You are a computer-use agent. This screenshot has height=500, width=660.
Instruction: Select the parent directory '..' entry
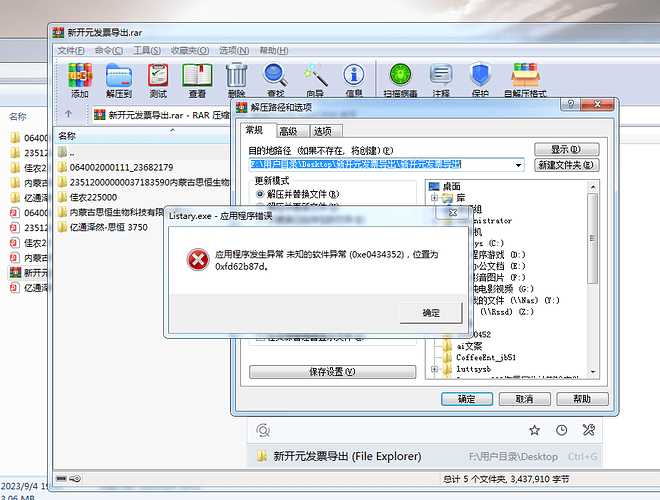pos(72,152)
